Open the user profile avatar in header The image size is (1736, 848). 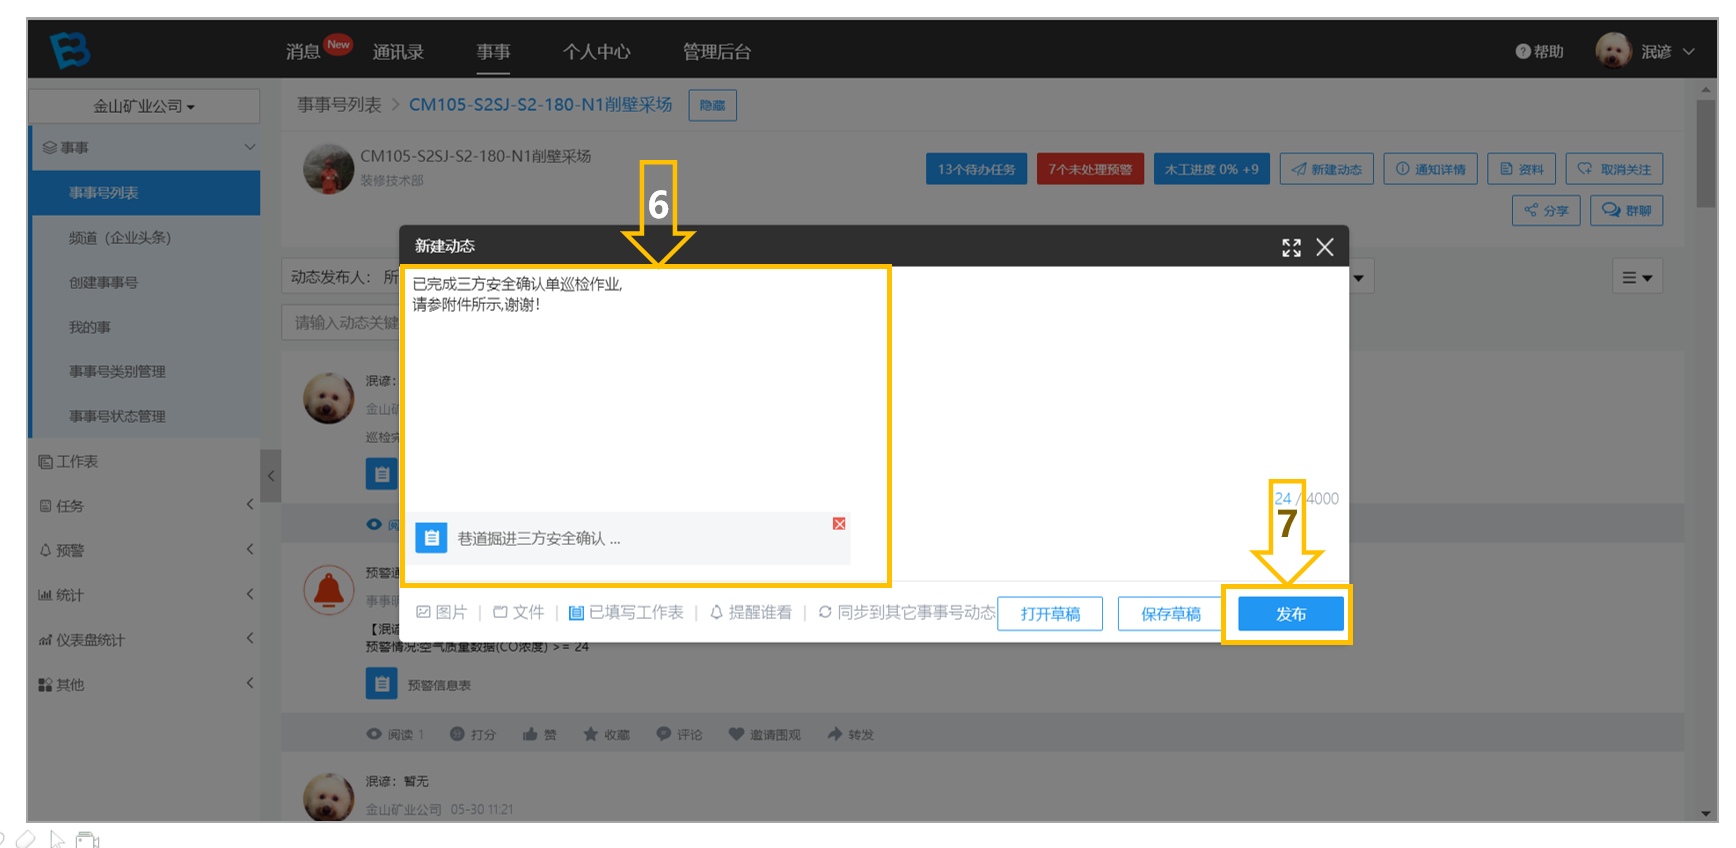pos(1613,50)
